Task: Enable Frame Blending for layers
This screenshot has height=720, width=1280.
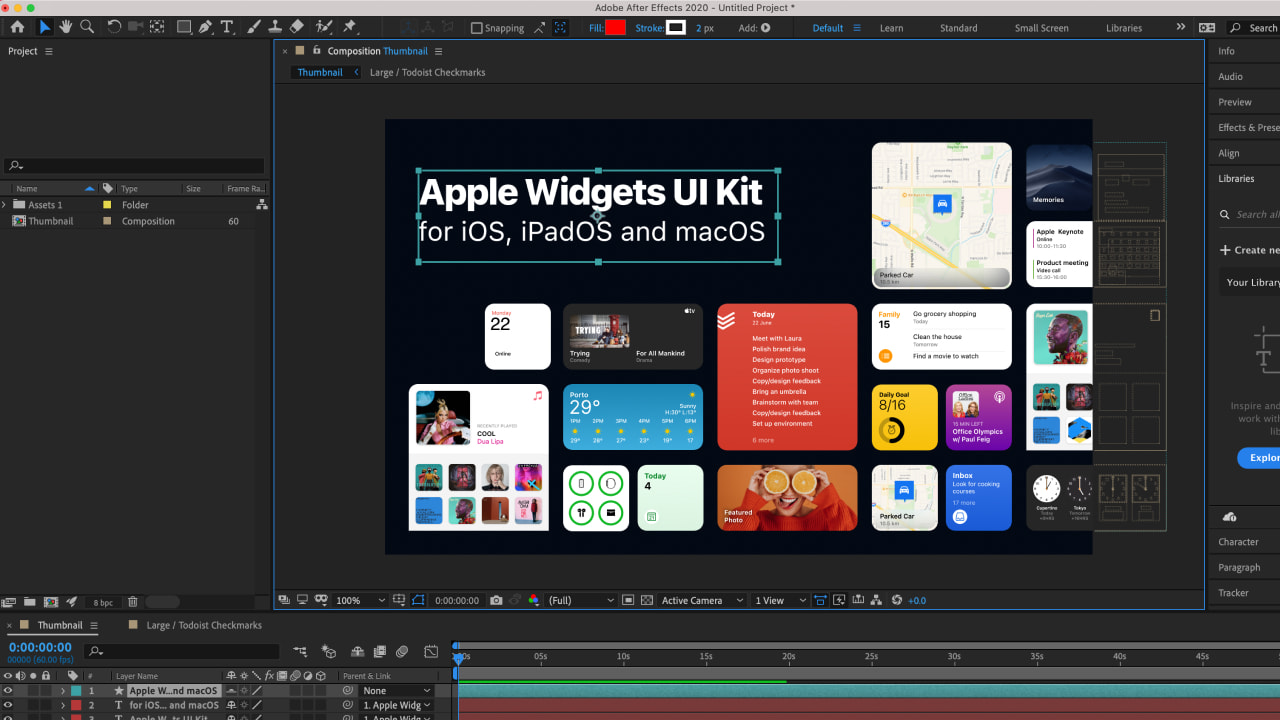Action: tap(379, 652)
